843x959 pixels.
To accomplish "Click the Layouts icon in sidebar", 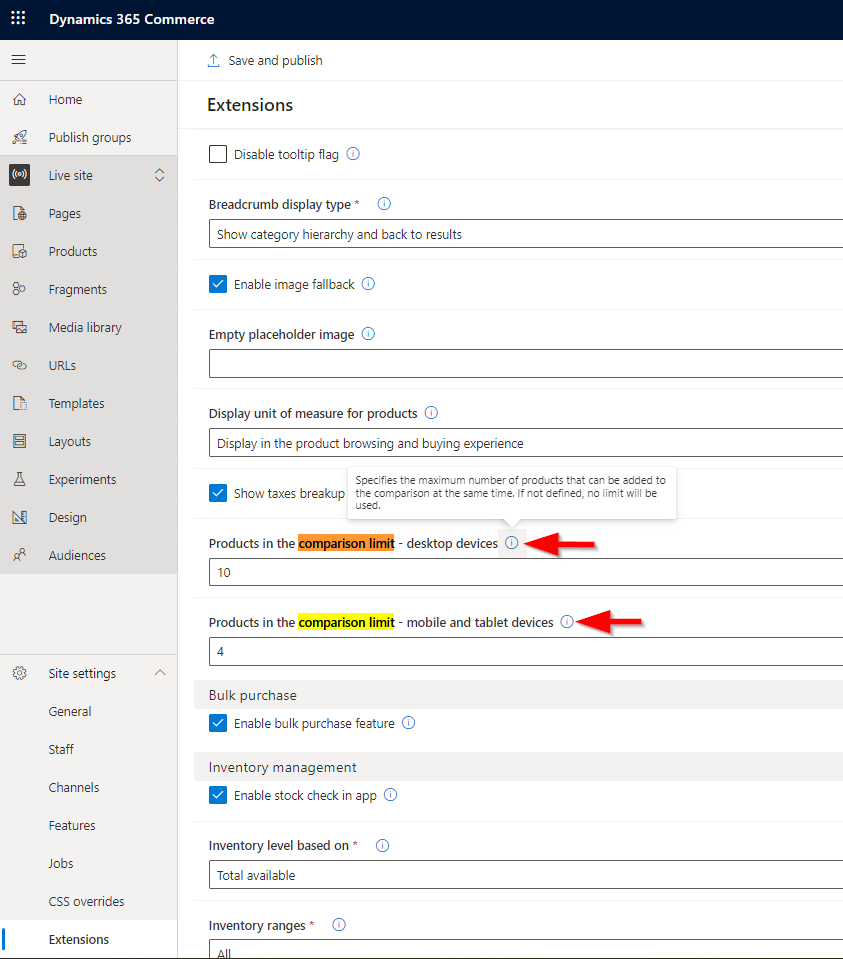I will point(20,441).
